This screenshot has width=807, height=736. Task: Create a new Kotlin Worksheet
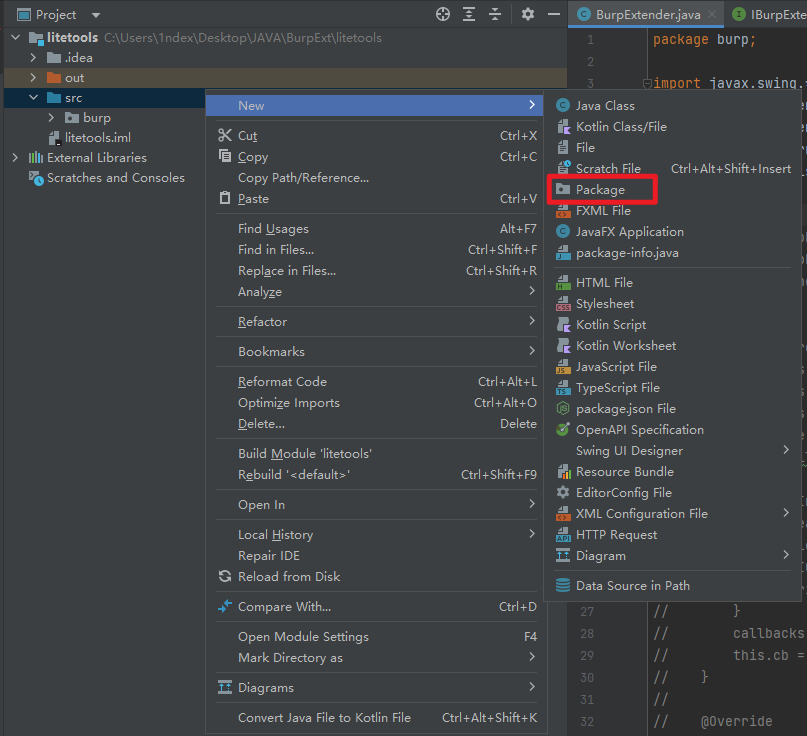[x=673, y=346]
